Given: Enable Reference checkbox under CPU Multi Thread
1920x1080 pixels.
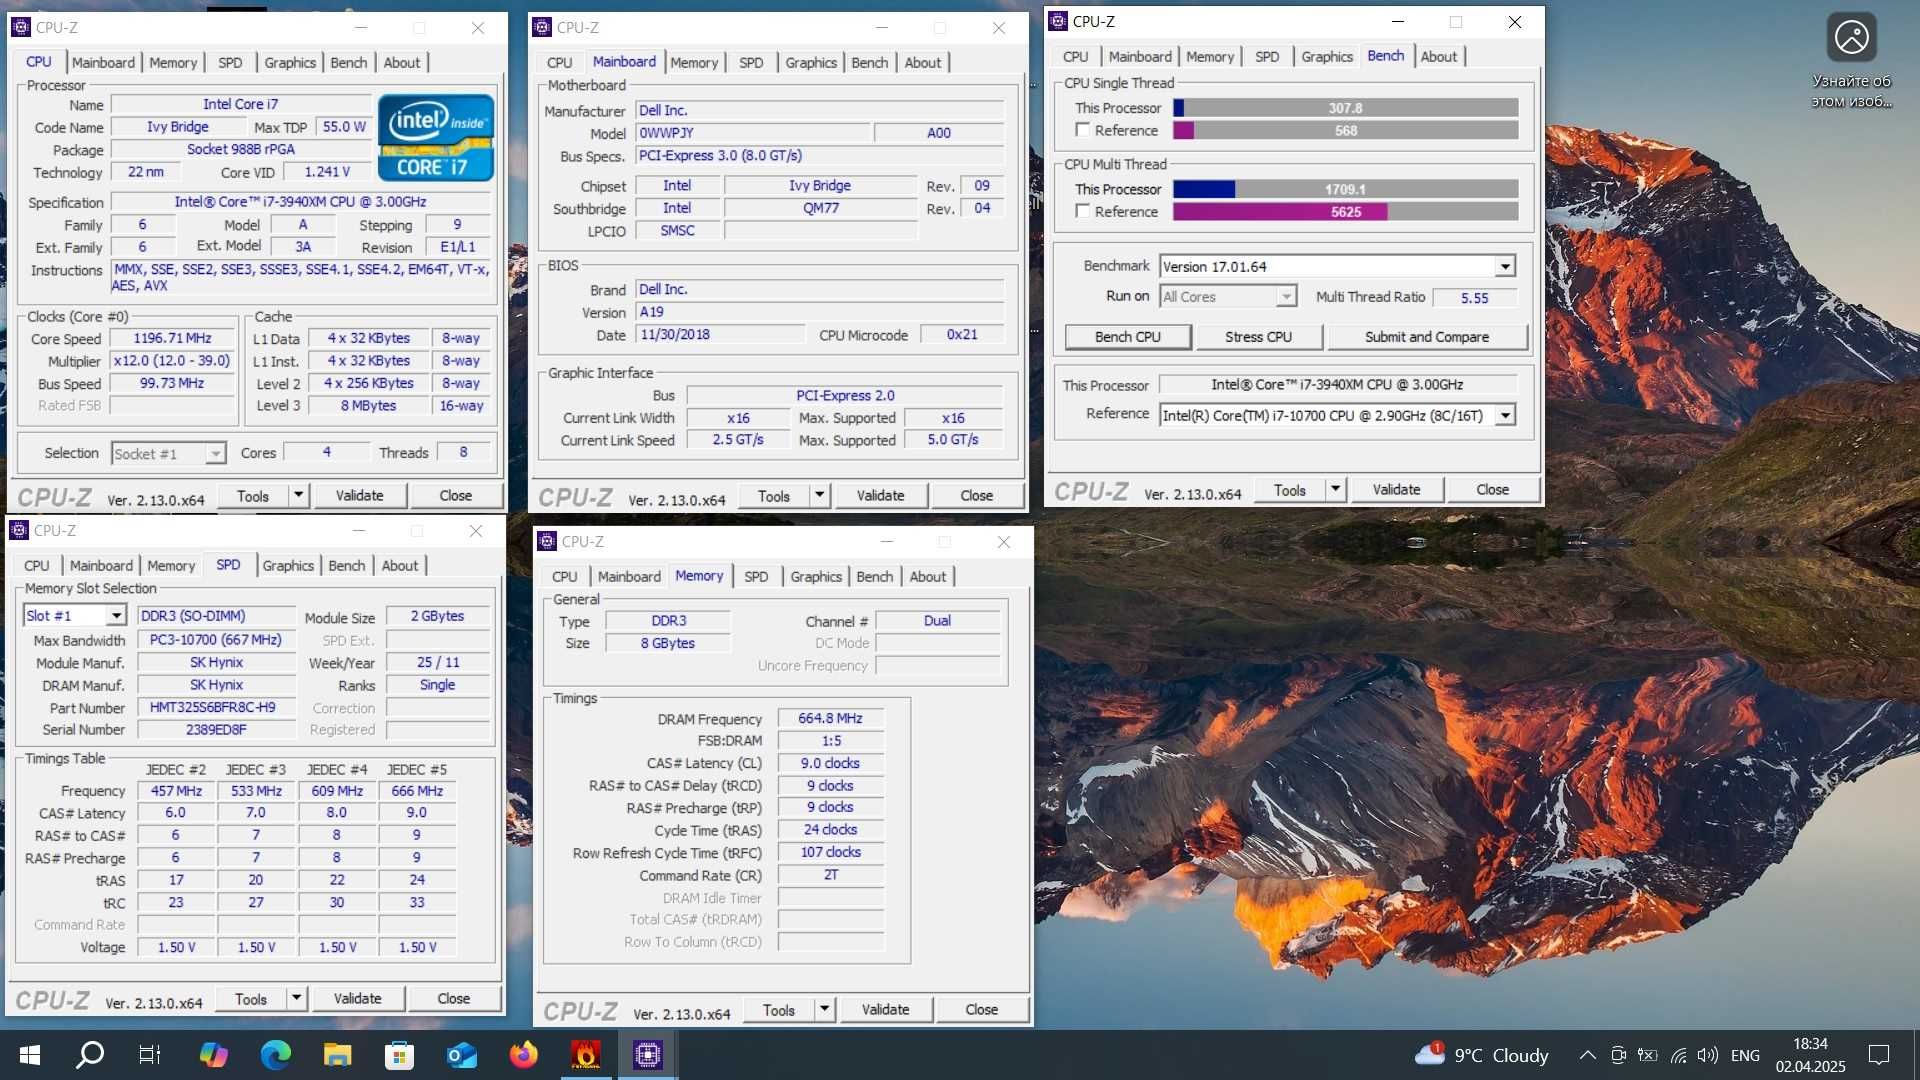Looking at the screenshot, I should pos(1082,211).
